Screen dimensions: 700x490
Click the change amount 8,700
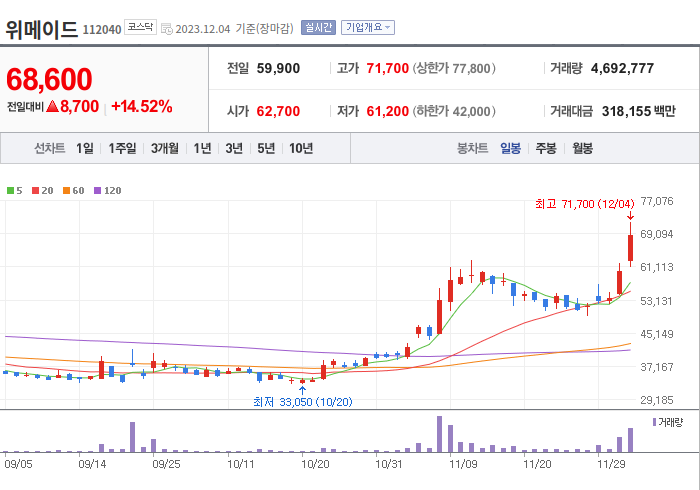pos(79,107)
